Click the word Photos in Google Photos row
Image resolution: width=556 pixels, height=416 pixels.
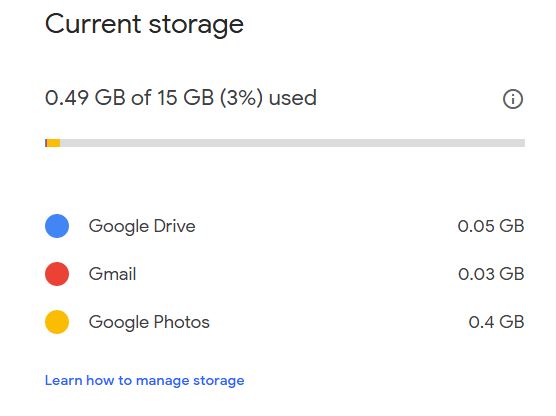(182, 322)
